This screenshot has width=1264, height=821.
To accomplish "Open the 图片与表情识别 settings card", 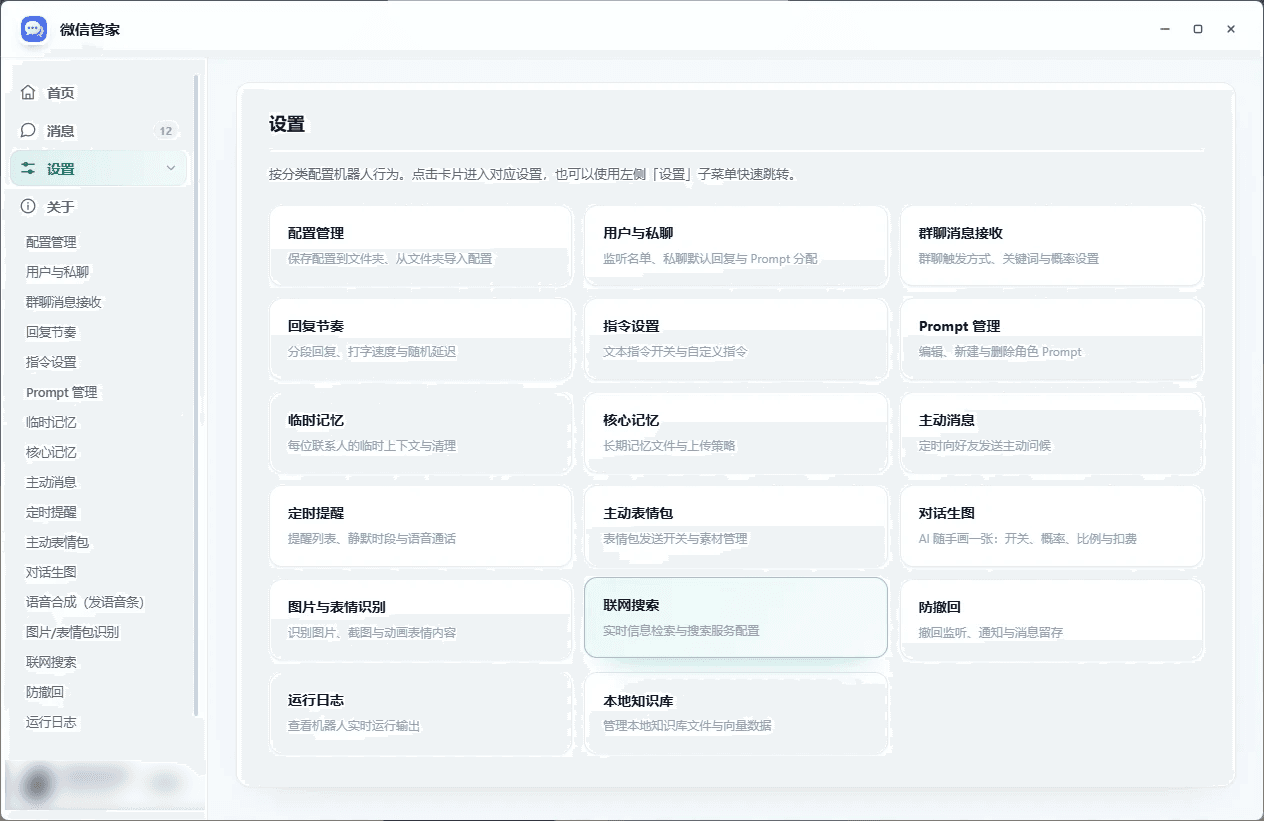I will pyautogui.click(x=421, y=619).
